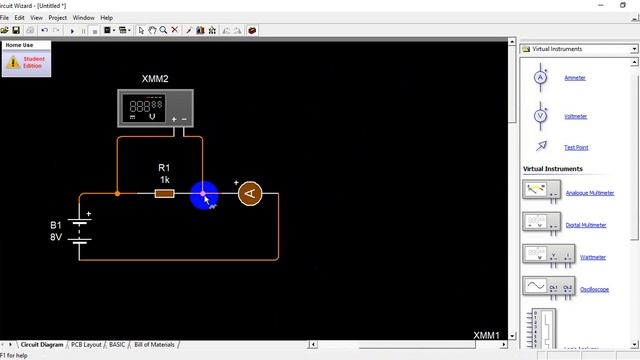This screenshot has height=360, width=640.
Task: Open the Help menu
Action: (107, 18)
